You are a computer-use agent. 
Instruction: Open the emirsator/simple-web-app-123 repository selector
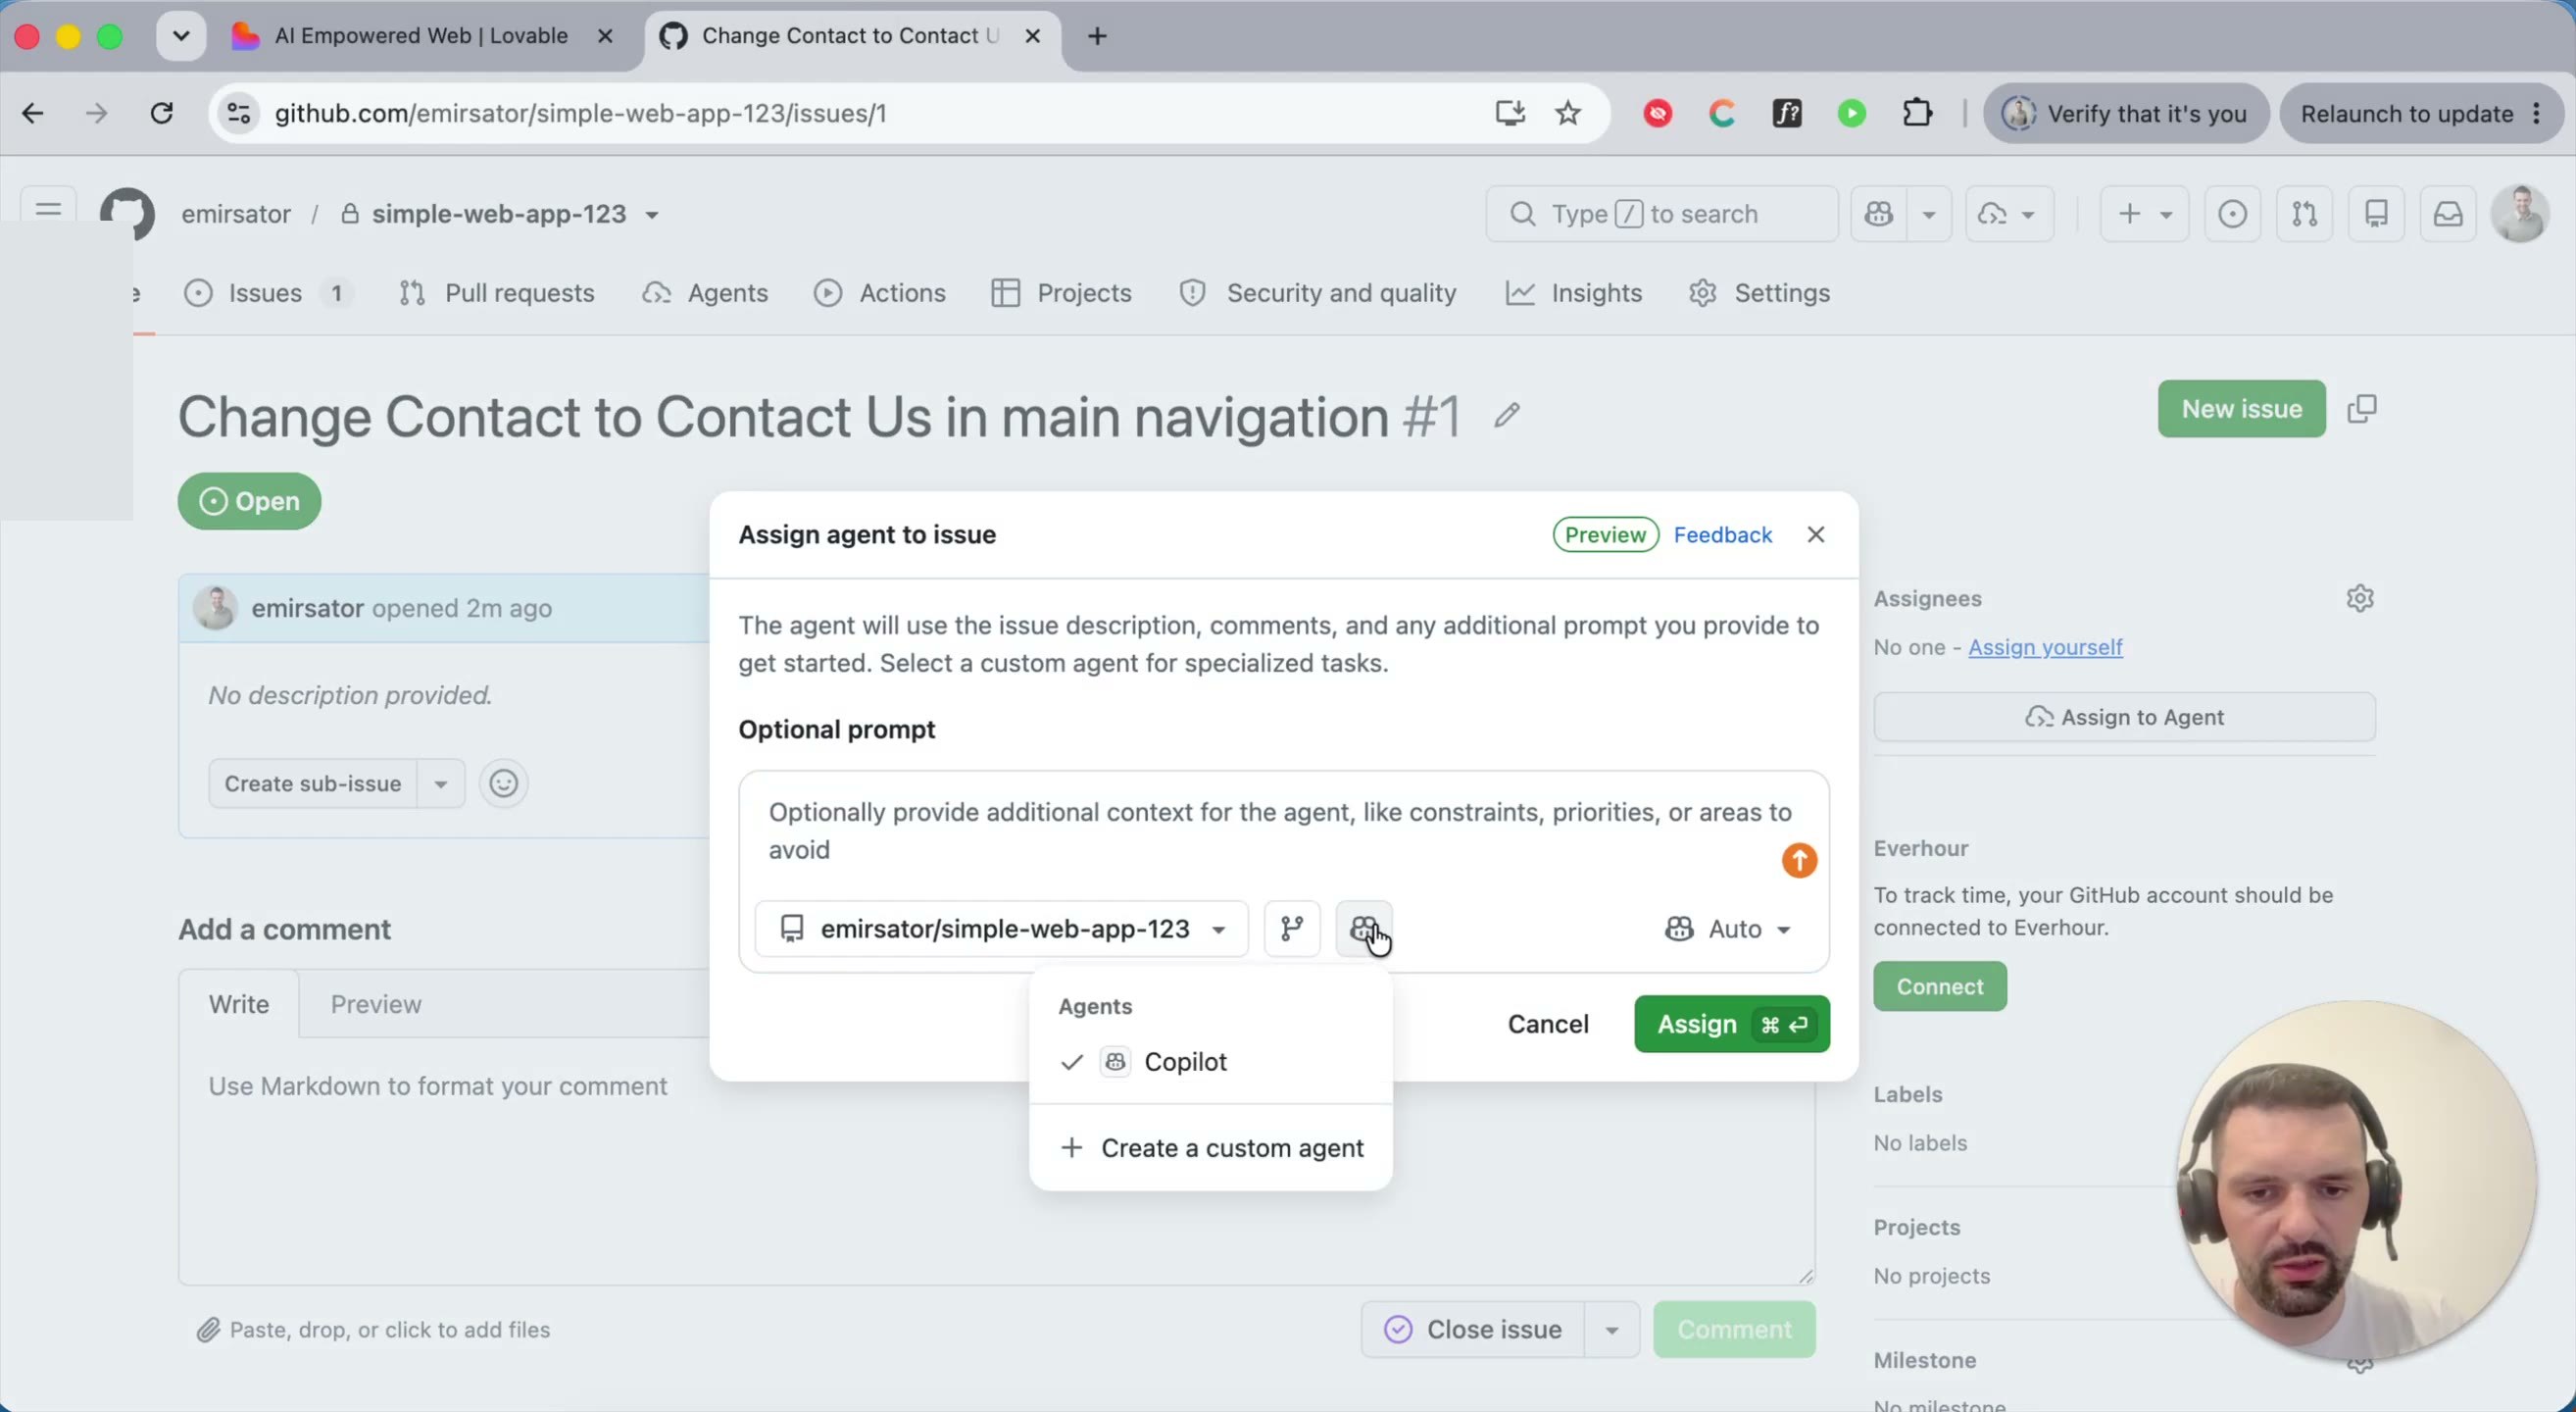(1001, 929)
